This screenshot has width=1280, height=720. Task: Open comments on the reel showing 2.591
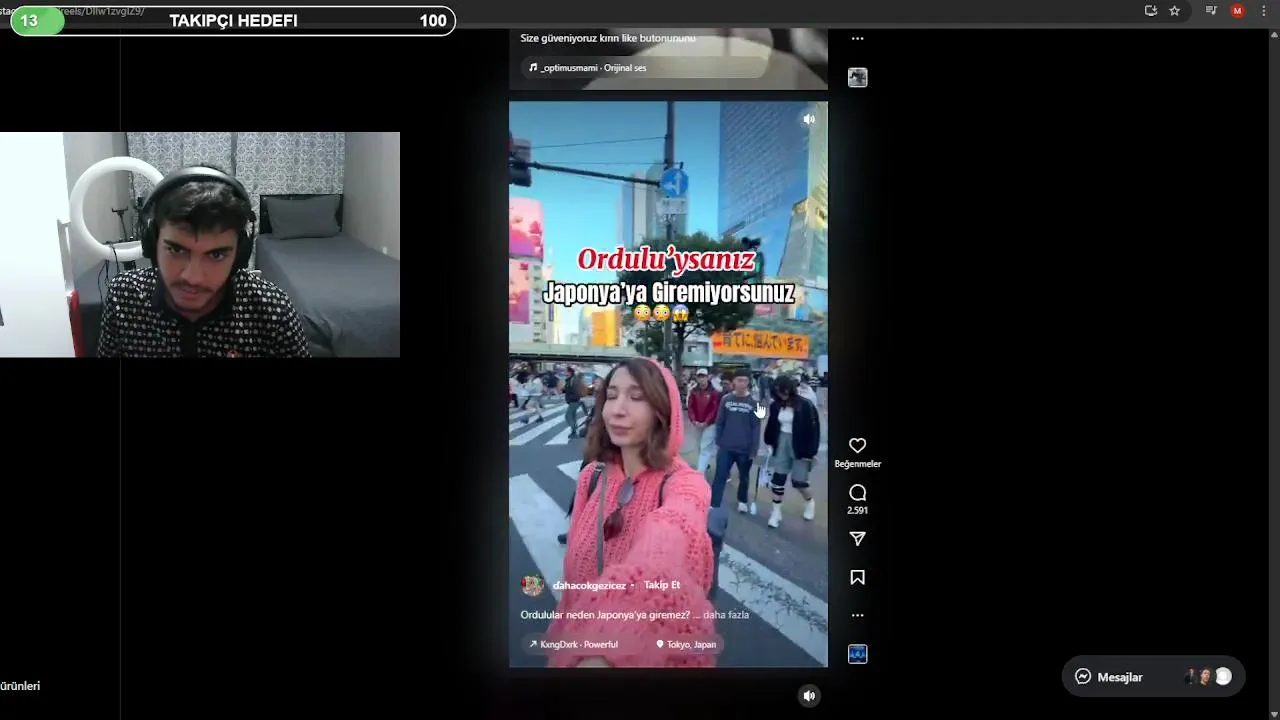tap(857, 492)
